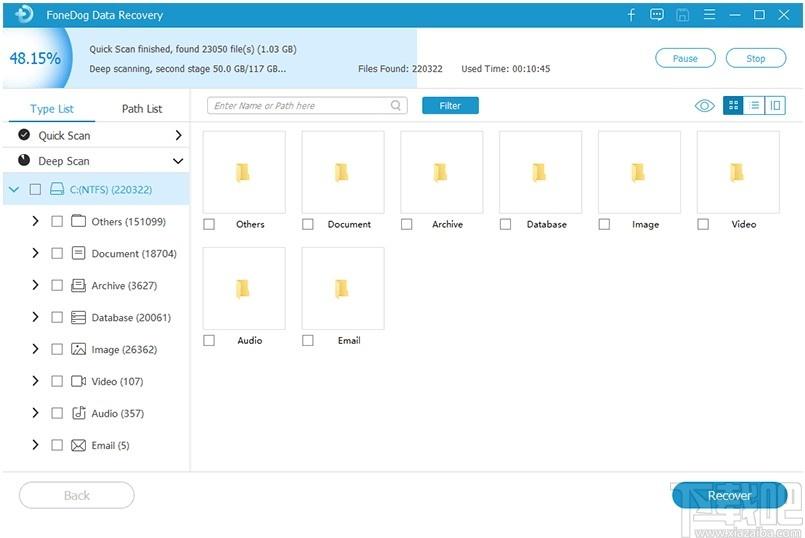Image resolution: width=805 pixels, height=538 pixels.
Task: Expand the Database (20061) tree node
Action: pos(35,317)
